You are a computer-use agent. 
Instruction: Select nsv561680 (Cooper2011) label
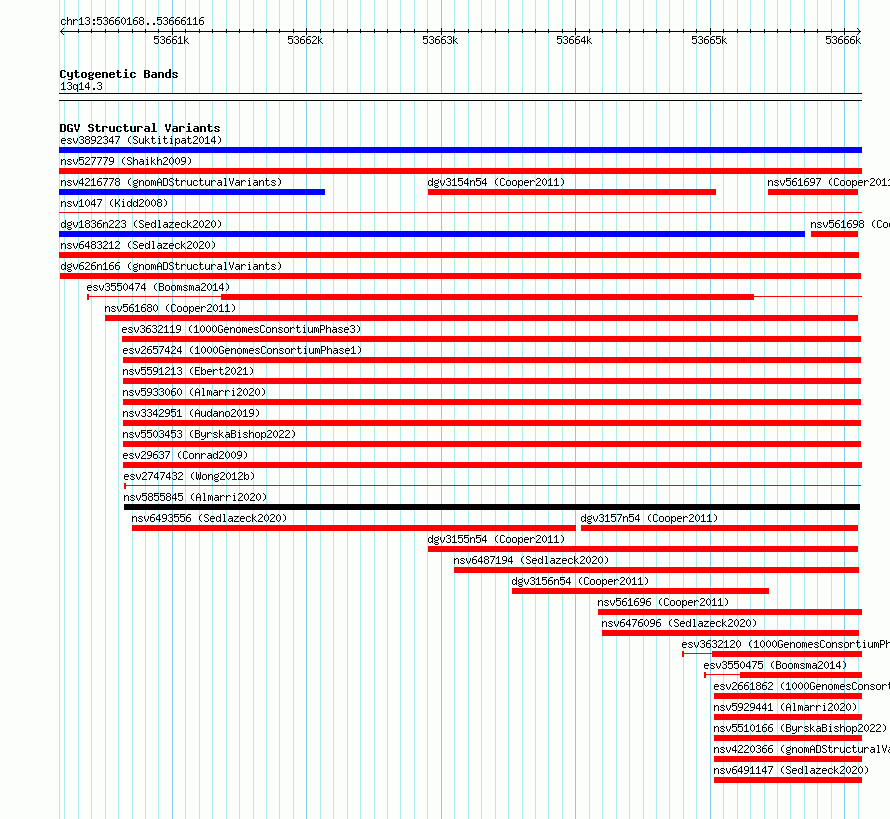[170, 308]
